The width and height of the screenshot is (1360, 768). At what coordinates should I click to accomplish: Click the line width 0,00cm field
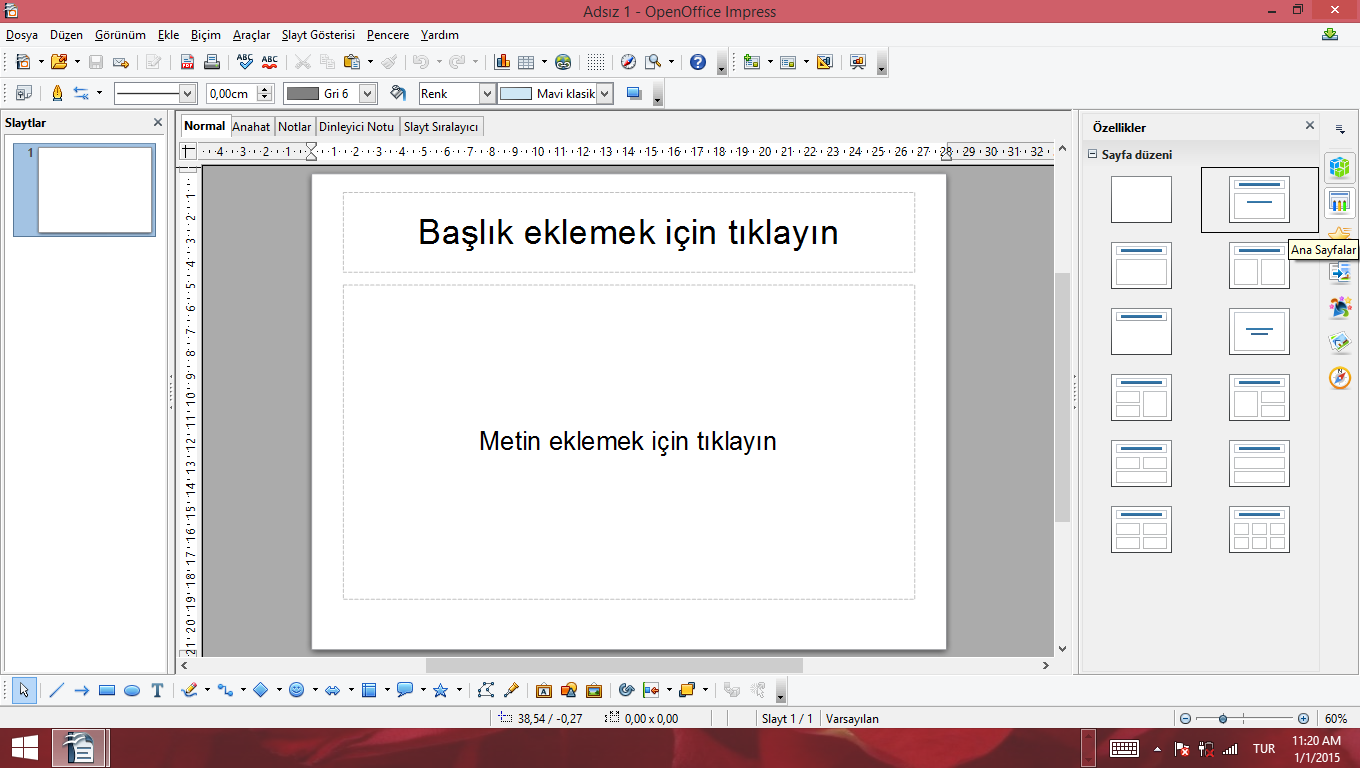[231, 93]
